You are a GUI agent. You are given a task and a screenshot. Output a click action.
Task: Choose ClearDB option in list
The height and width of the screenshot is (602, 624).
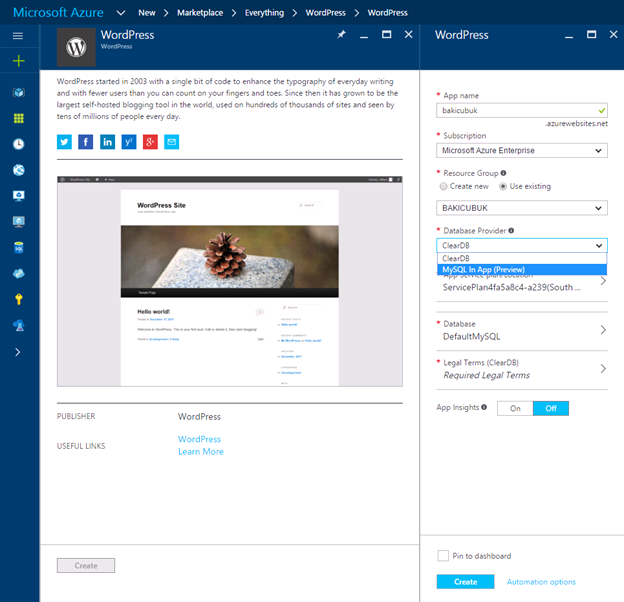522,258
